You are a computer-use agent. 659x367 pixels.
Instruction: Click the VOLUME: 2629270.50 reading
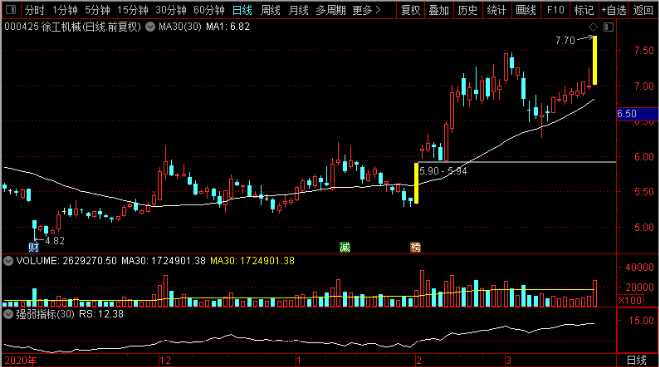point(66,261)
